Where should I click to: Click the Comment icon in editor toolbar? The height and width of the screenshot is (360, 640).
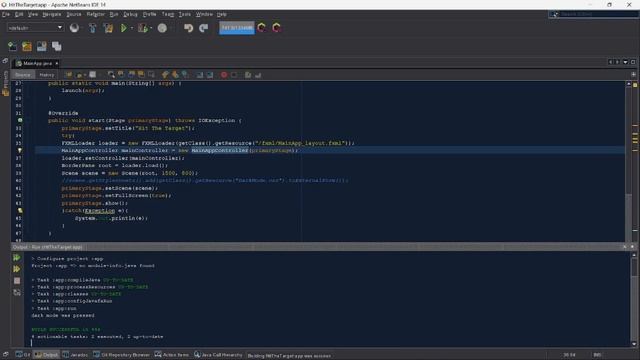[248, 75]
